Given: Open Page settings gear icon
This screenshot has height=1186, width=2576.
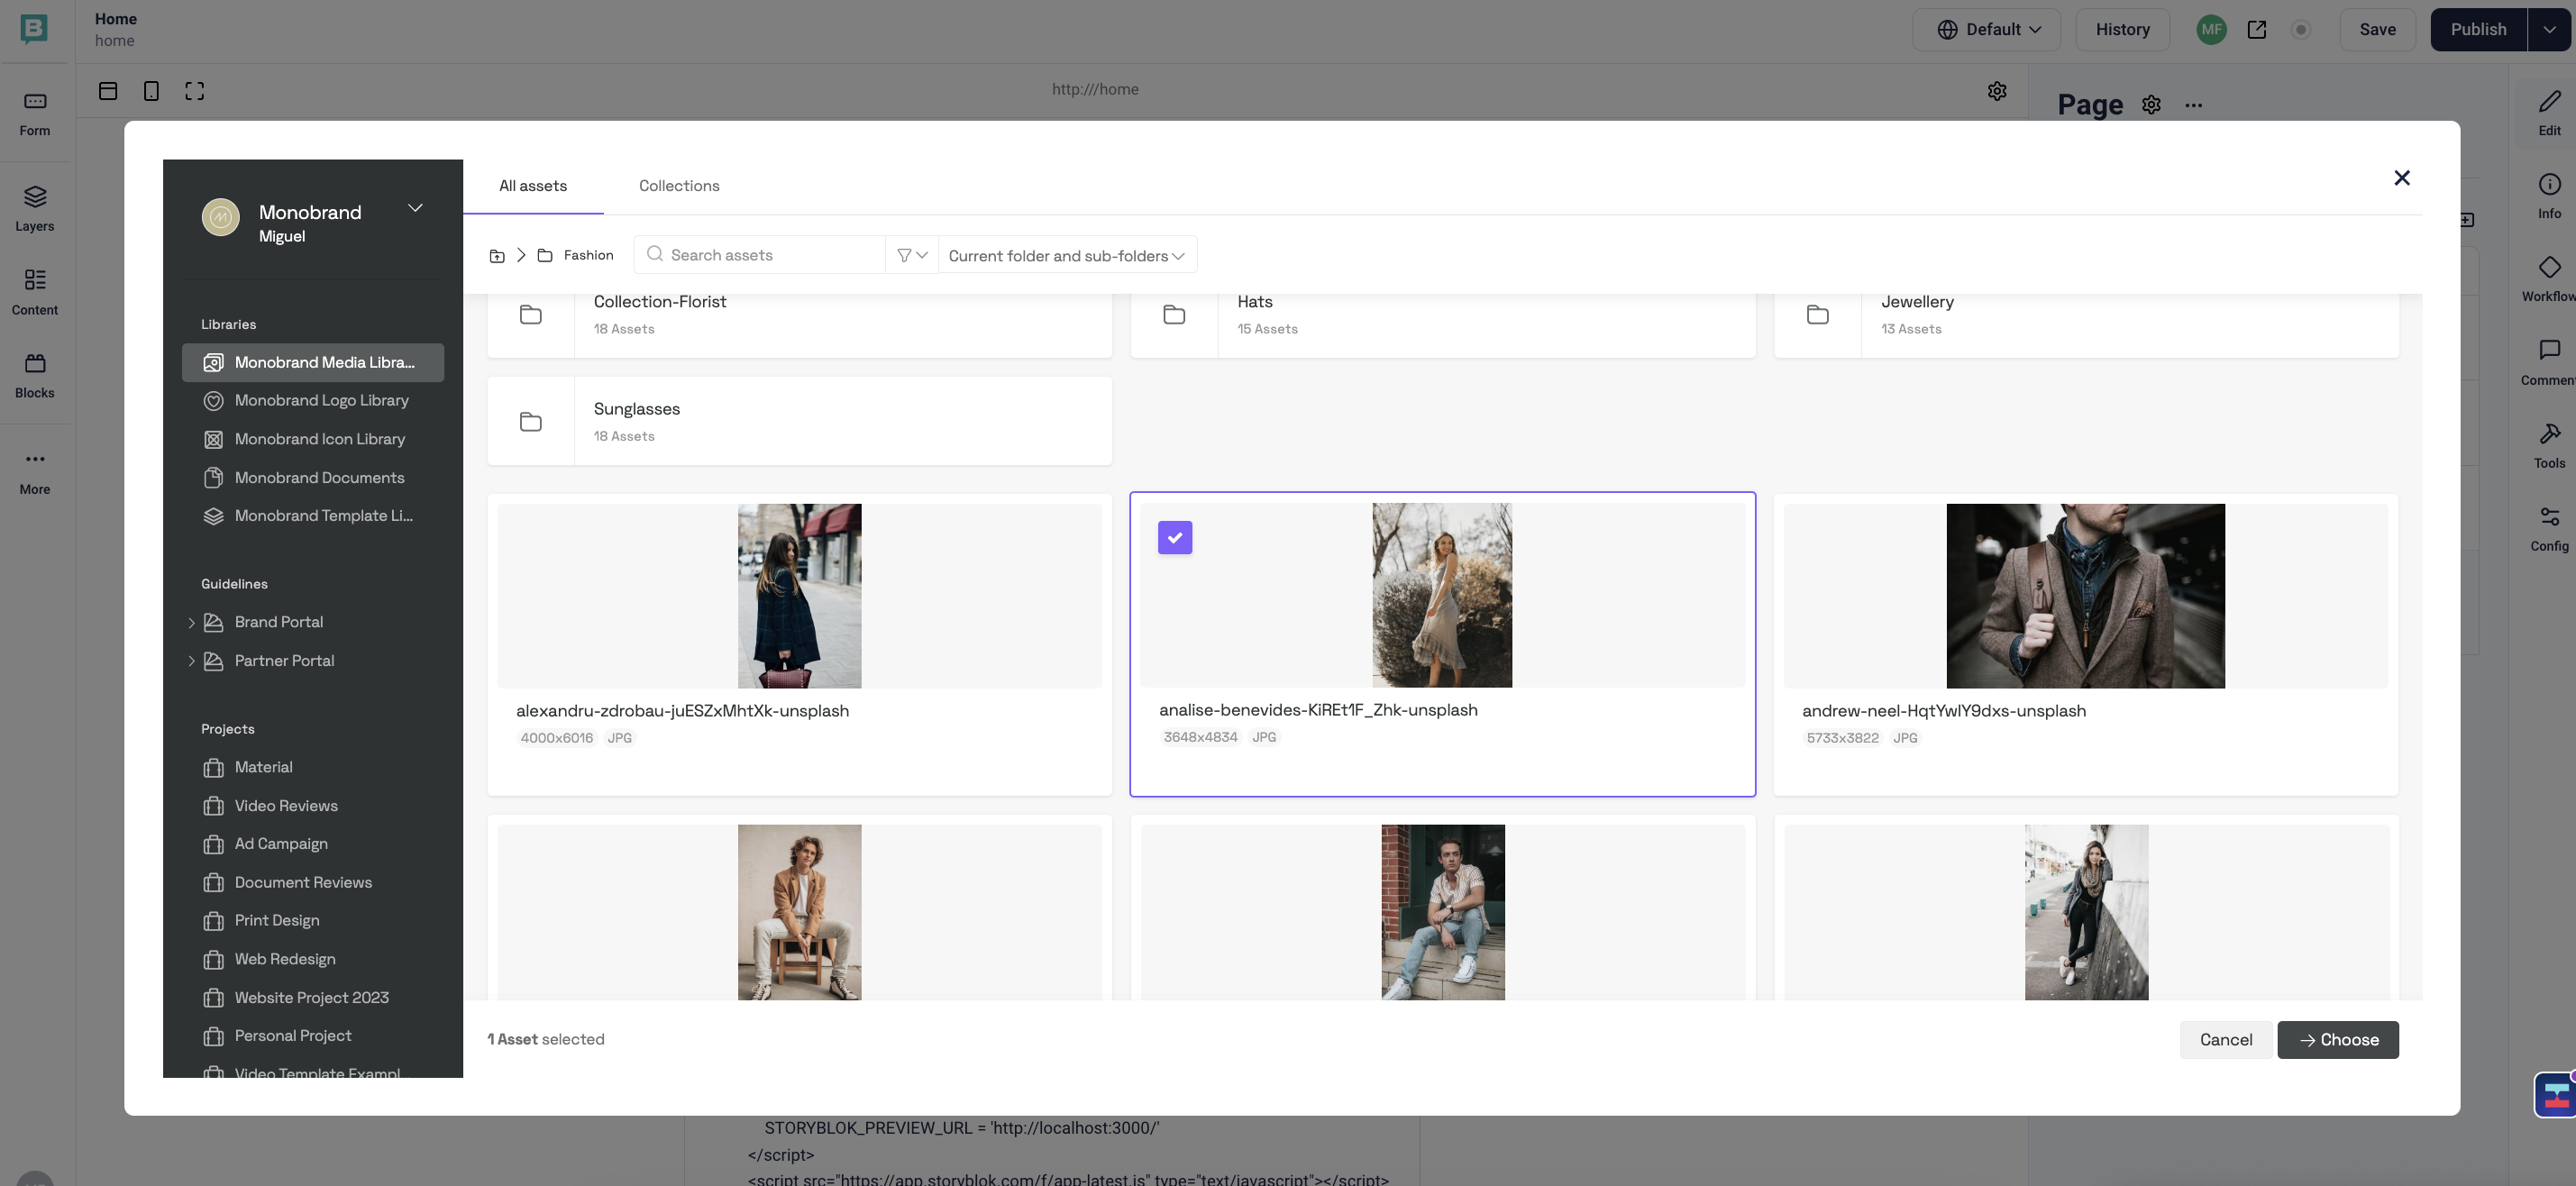Looking at the screenshot, I should (2152, 105).
